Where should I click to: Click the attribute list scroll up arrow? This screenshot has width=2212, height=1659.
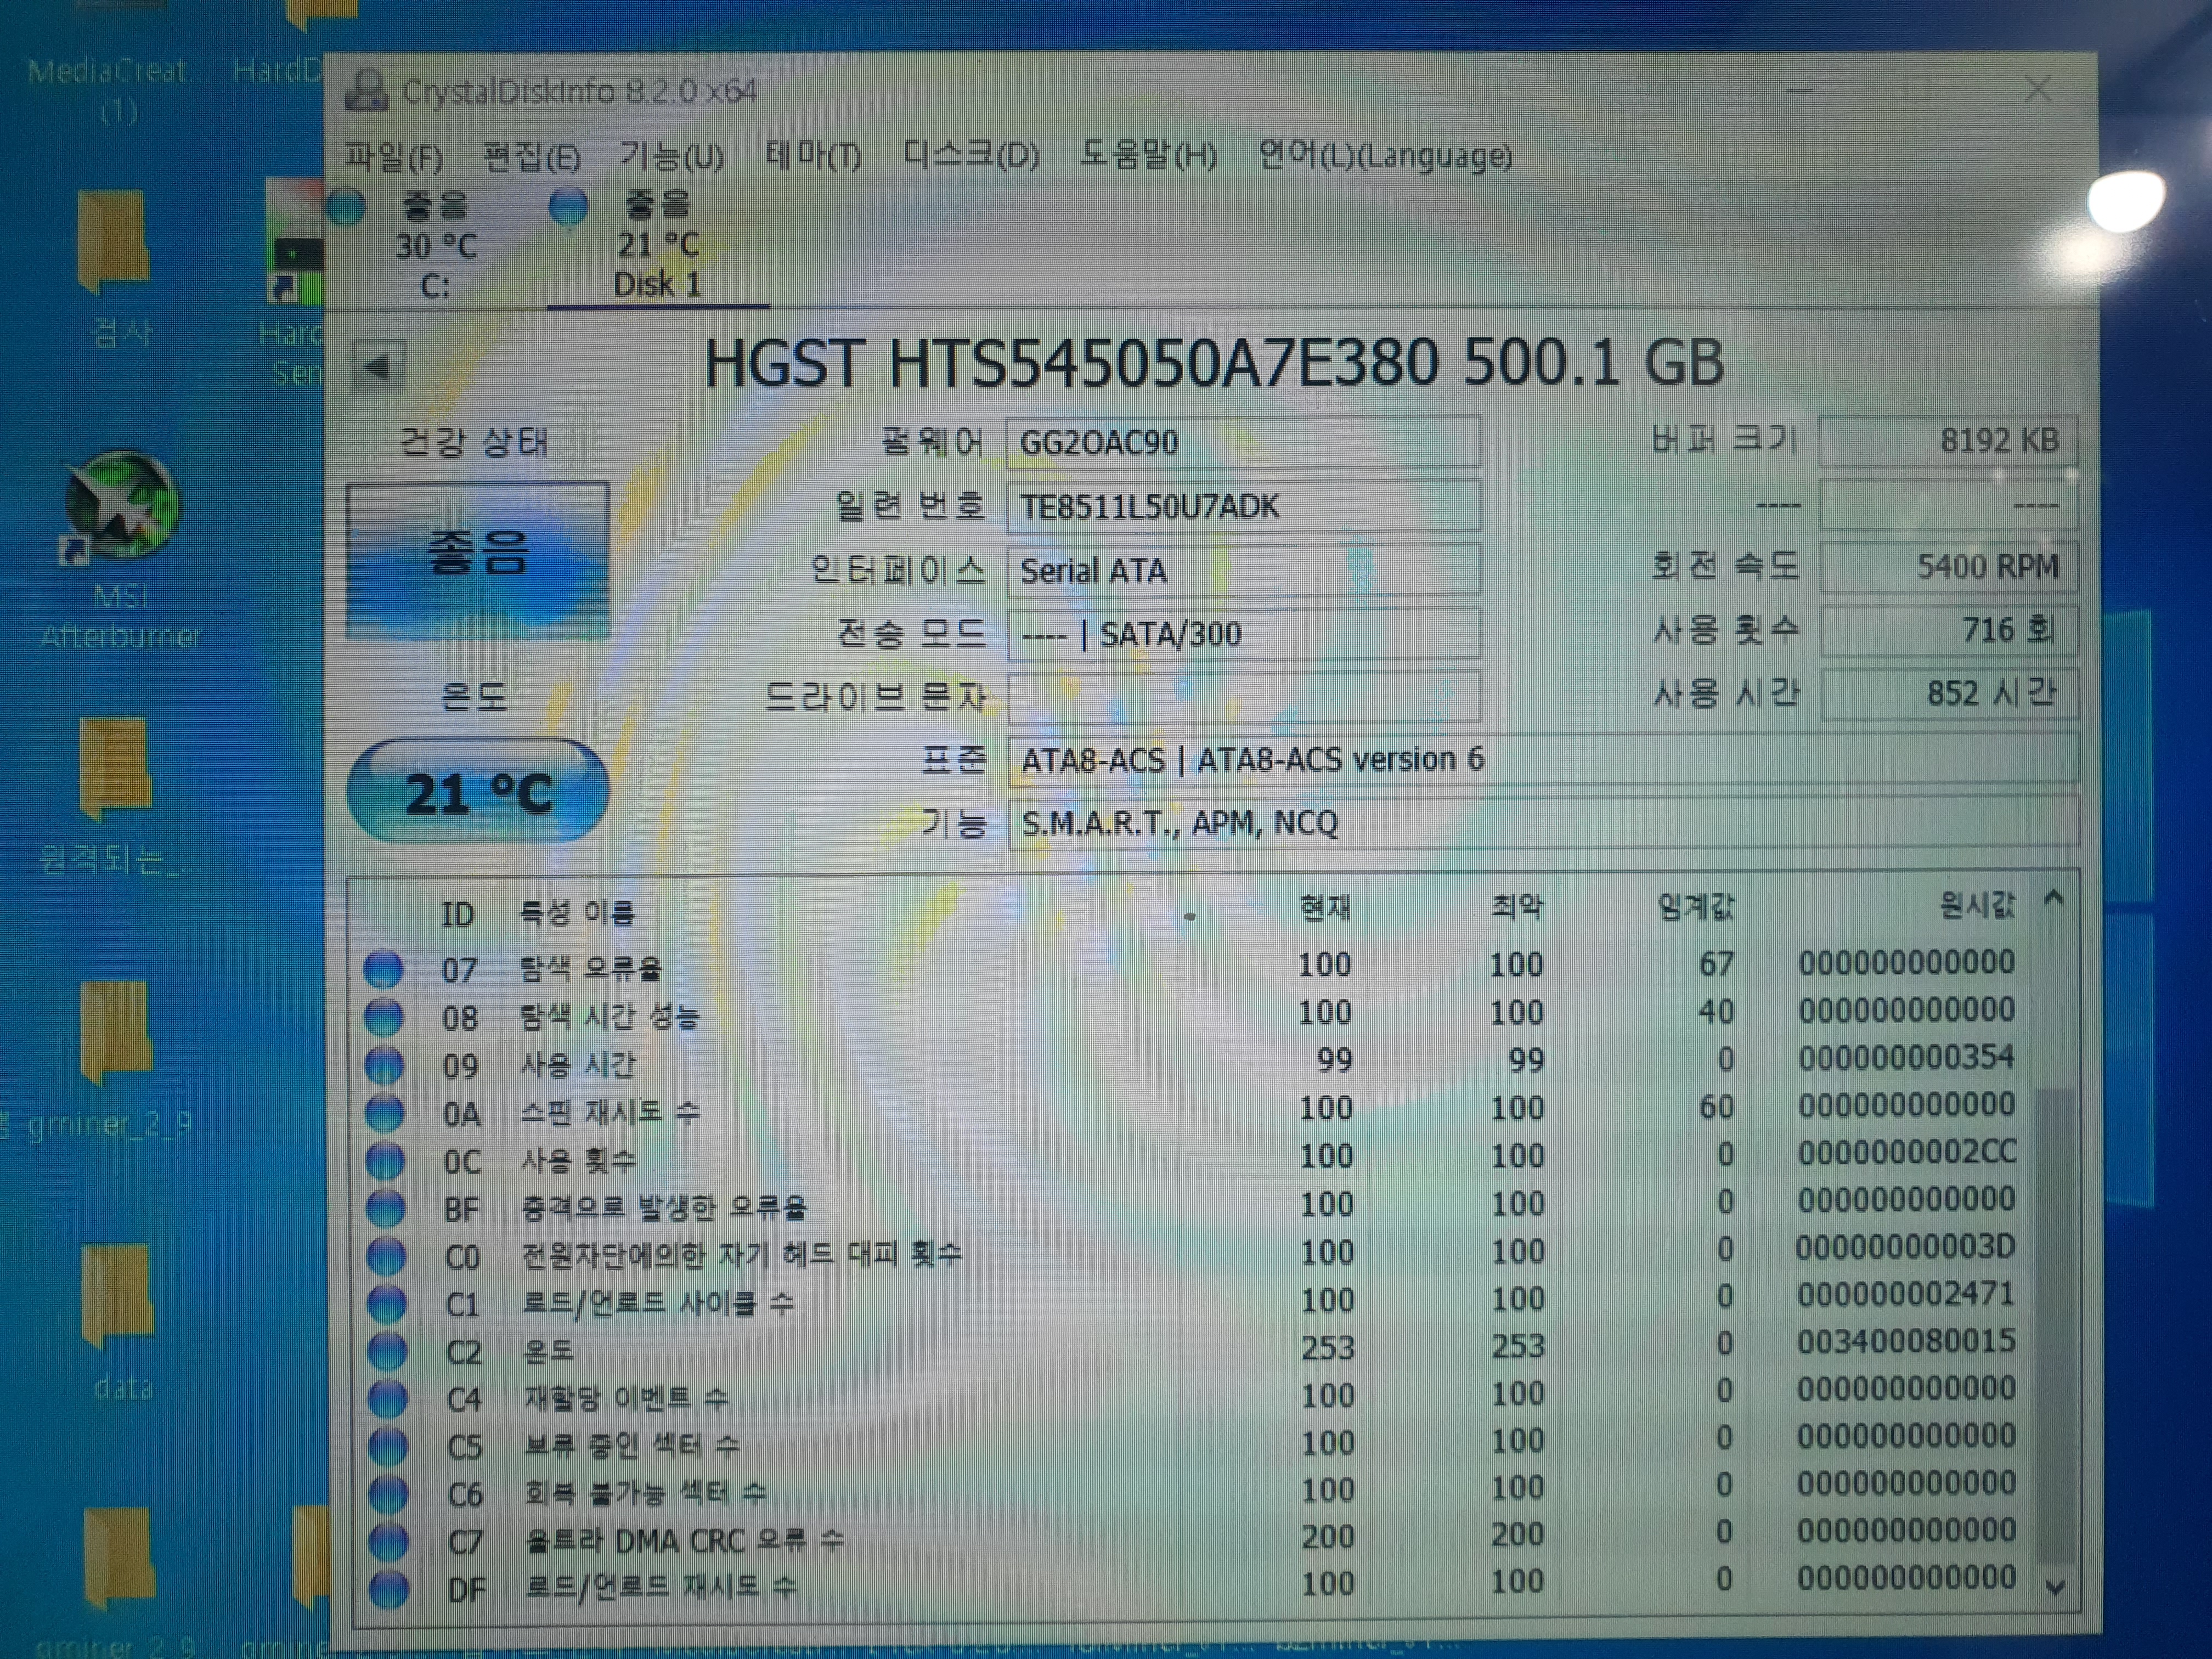[x=2054, y=898]
